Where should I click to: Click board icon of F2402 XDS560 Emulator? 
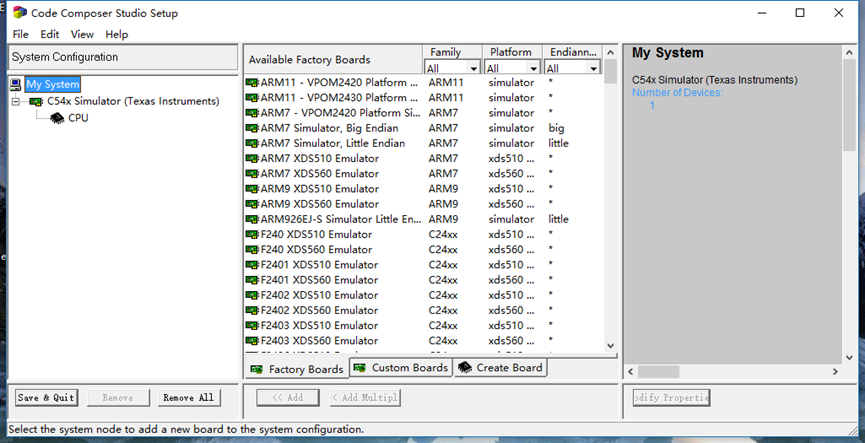(252, 310)
